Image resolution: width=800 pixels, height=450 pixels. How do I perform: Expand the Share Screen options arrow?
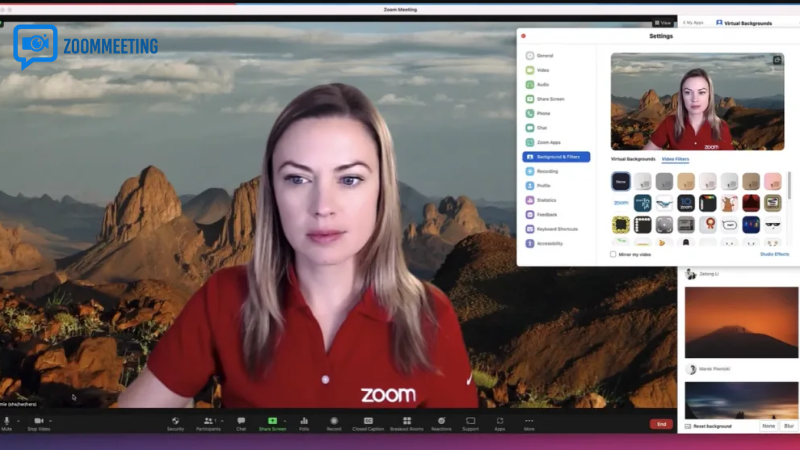[x=285, y=421]
